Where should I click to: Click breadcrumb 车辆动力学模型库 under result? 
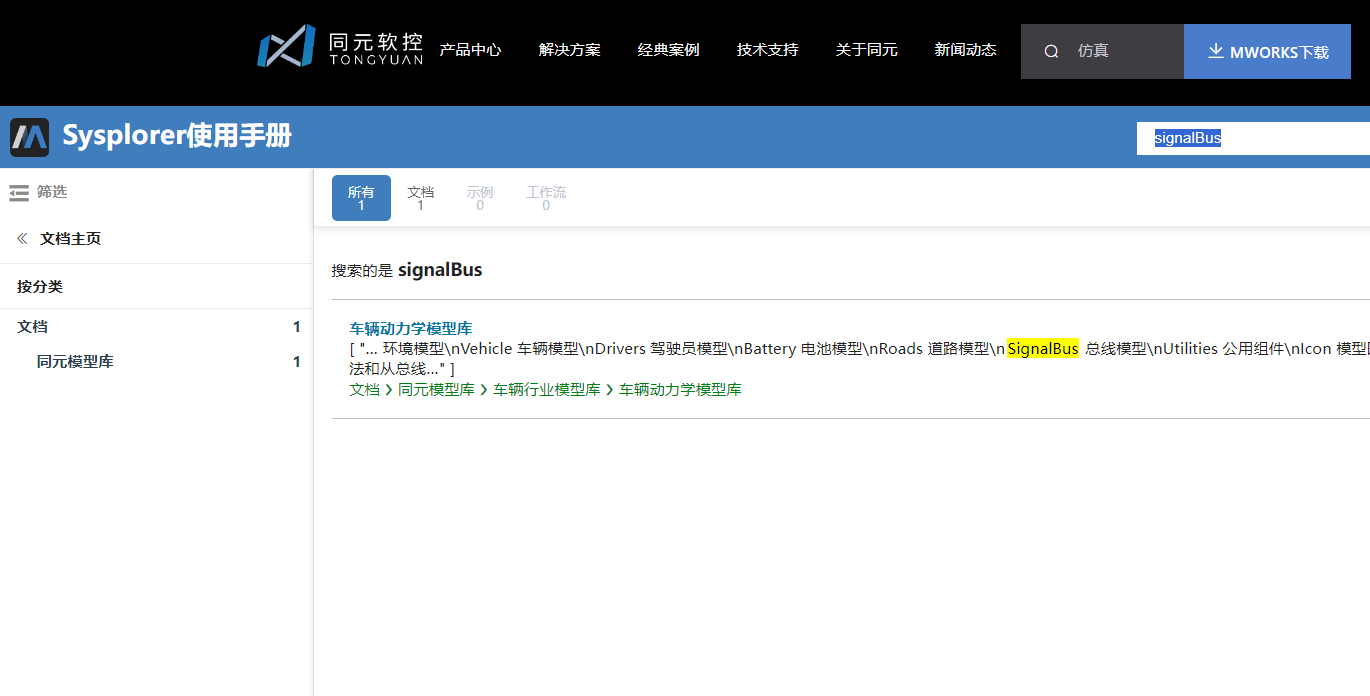click(x=680, y=389)
